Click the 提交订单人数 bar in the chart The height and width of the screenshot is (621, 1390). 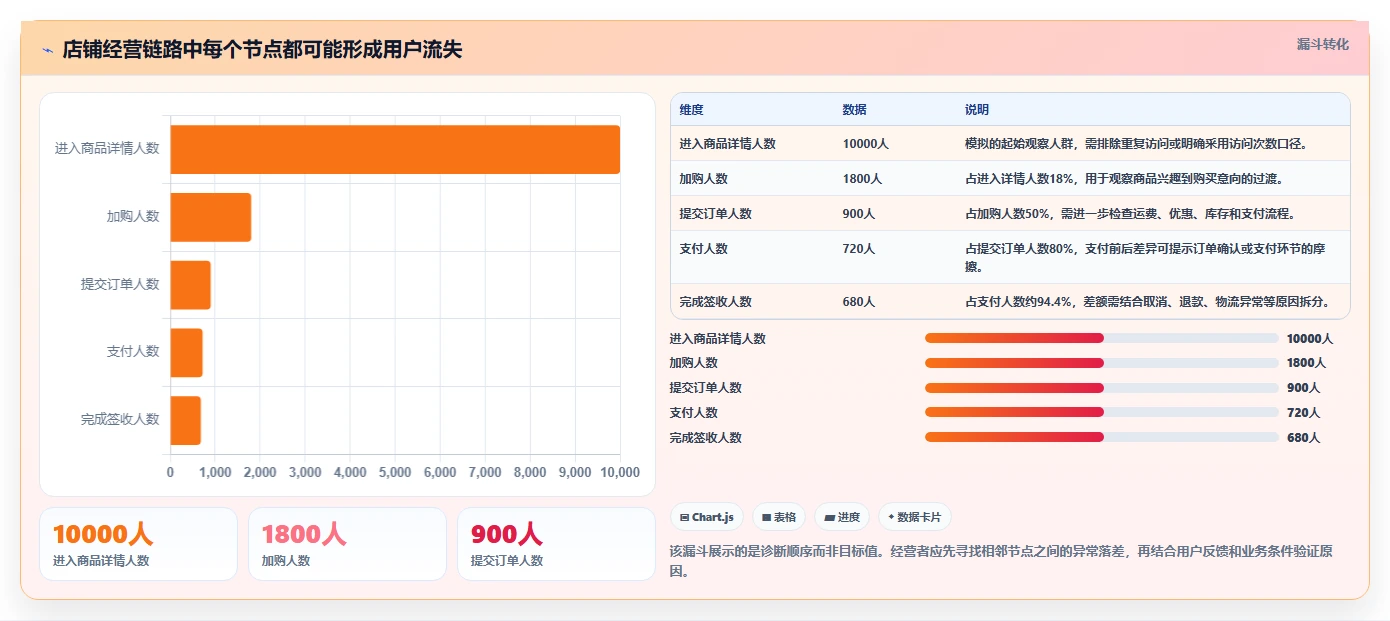[x=191, y=285]
